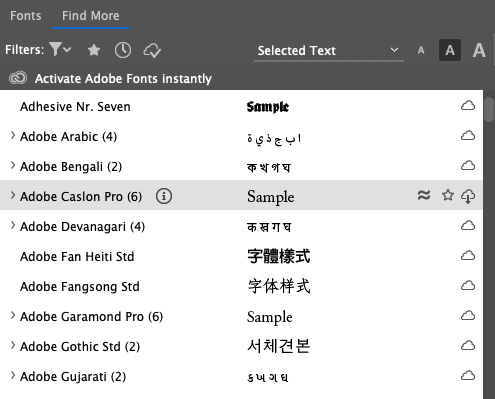
Task: Expand Adobe Arabic font family
Action: pos(13,135)
